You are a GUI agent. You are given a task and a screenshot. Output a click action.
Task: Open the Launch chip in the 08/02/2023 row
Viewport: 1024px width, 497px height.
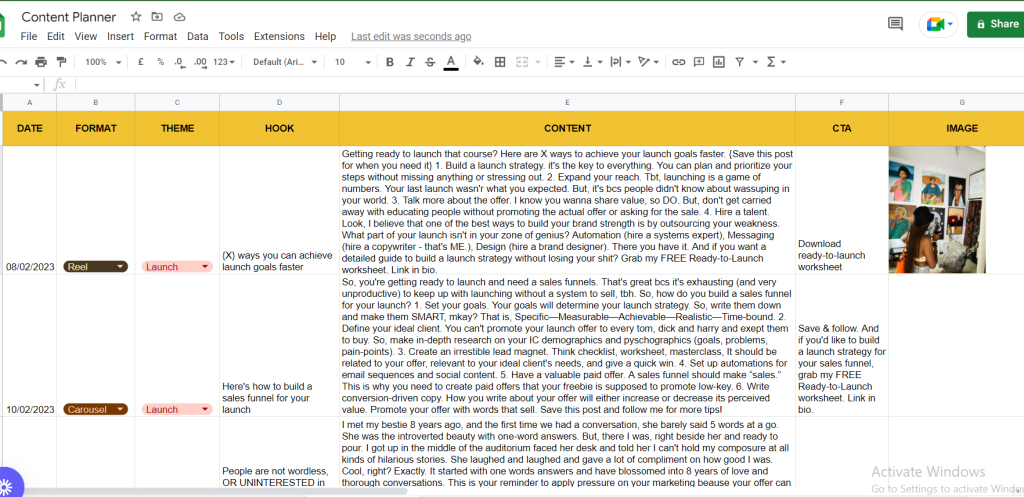tap(177, 266)
